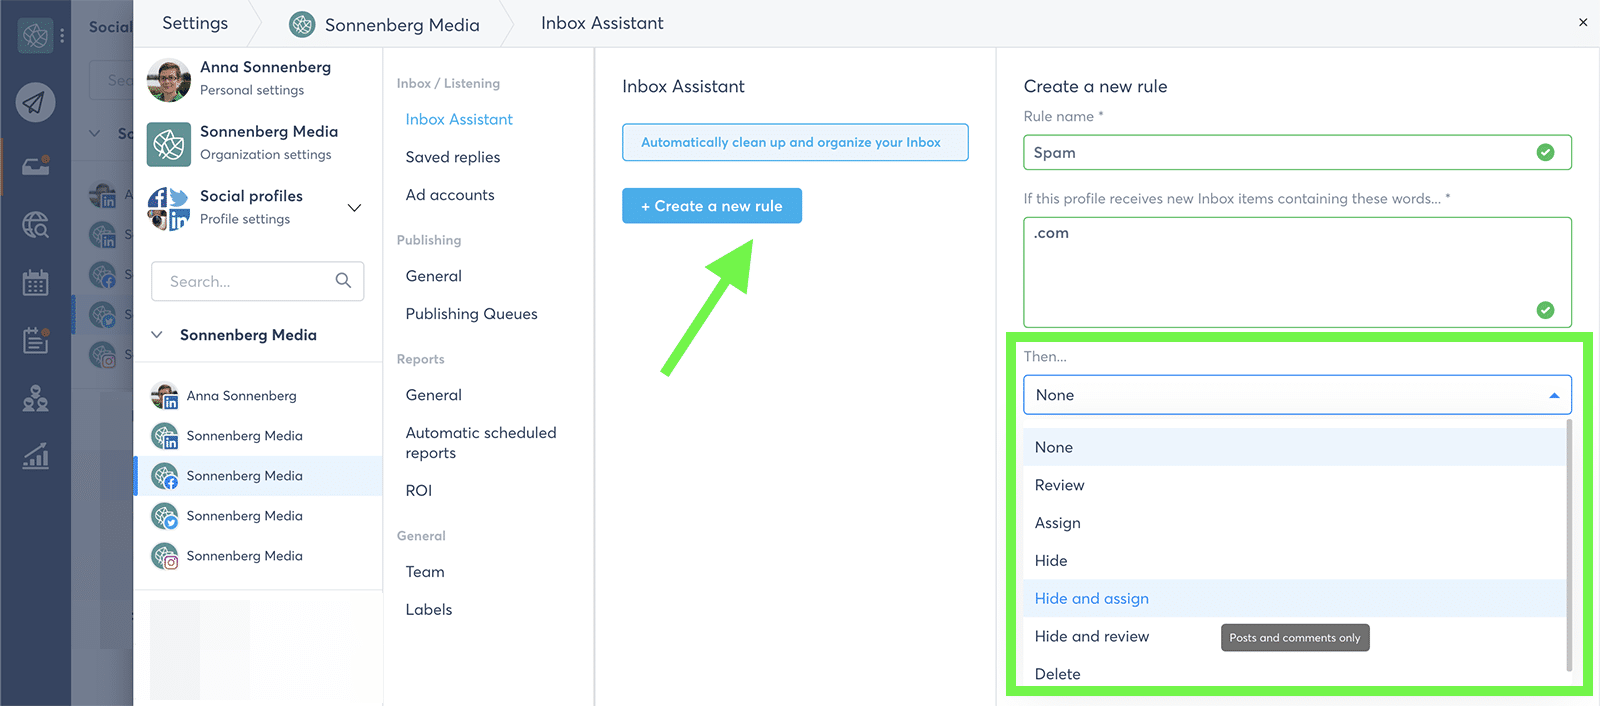Screen dimensions: 1600x706
Task: Choose 'Hide and assign' from the list
Action: [x=1092, y=599]
